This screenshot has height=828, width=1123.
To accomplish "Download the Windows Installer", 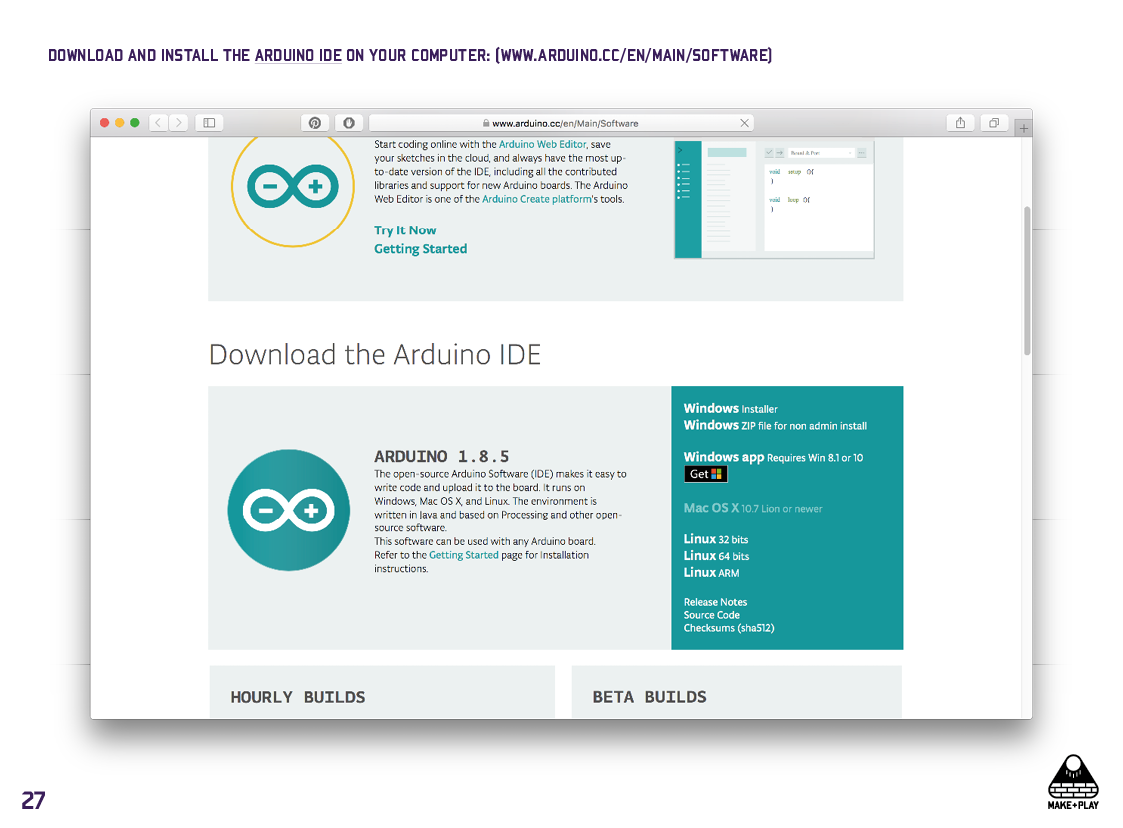I will tap(731, 408).
